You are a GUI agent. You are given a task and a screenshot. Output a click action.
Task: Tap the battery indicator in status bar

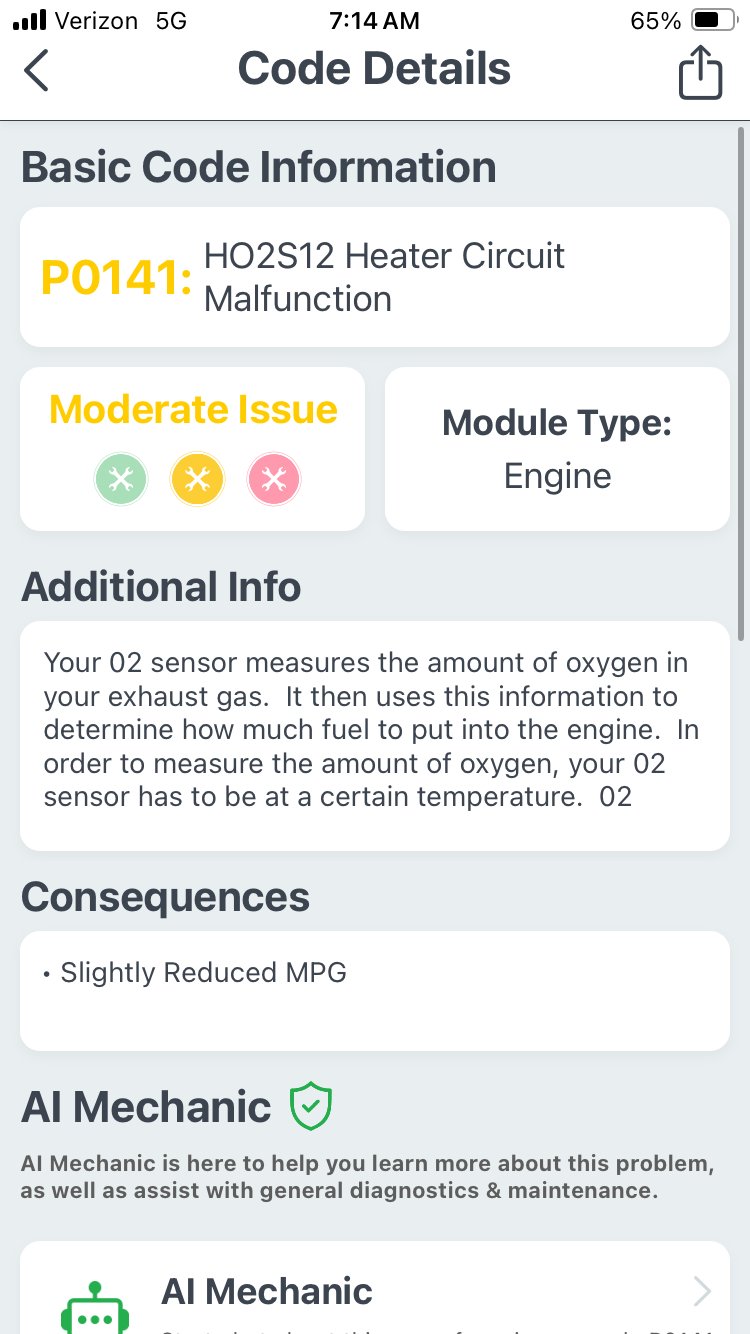pyautogui.click(x=713, y=20)
